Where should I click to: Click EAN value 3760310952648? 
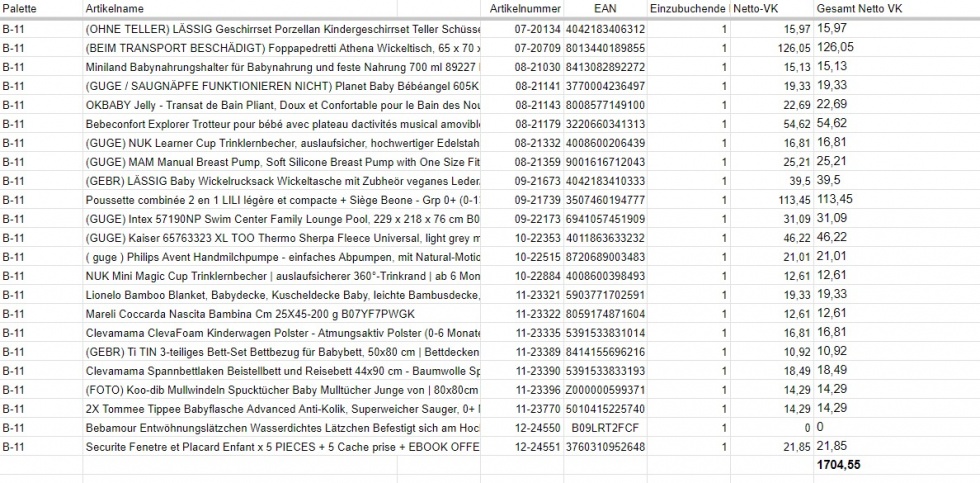coord(605,447)
